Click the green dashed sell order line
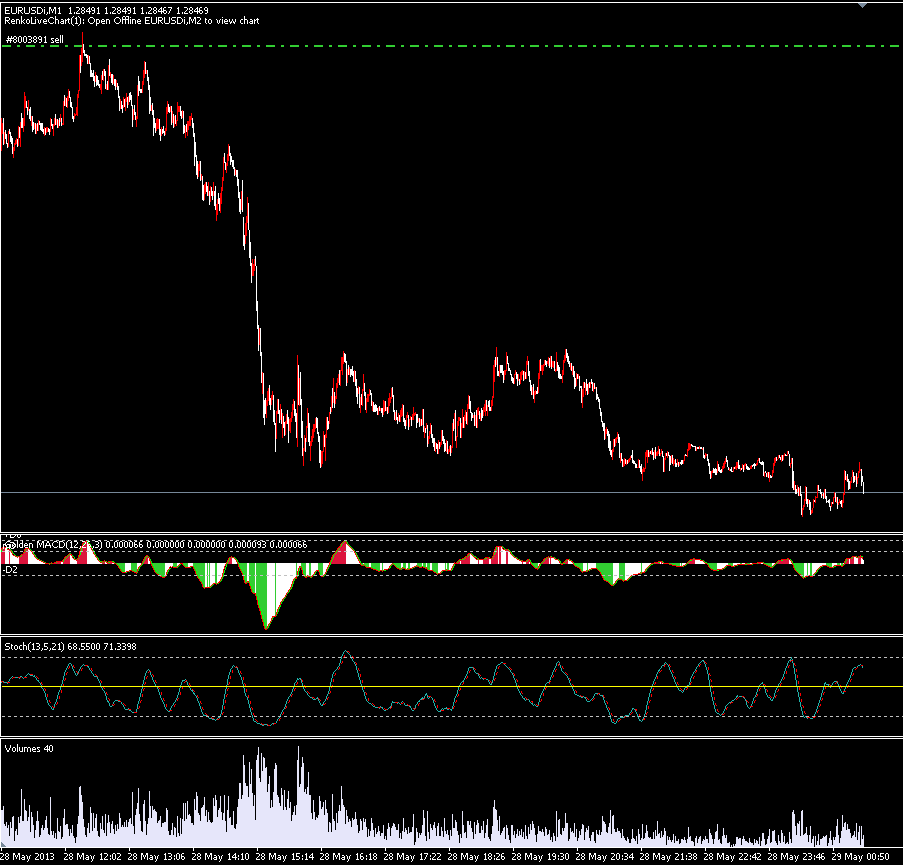Image resolution: width=903 pixels, height=865 pixels. [x=452, y=45]
